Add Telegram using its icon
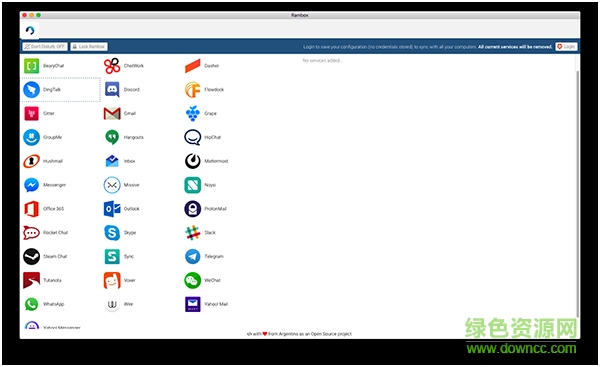 pyautogui.click(x=192, y=256)
